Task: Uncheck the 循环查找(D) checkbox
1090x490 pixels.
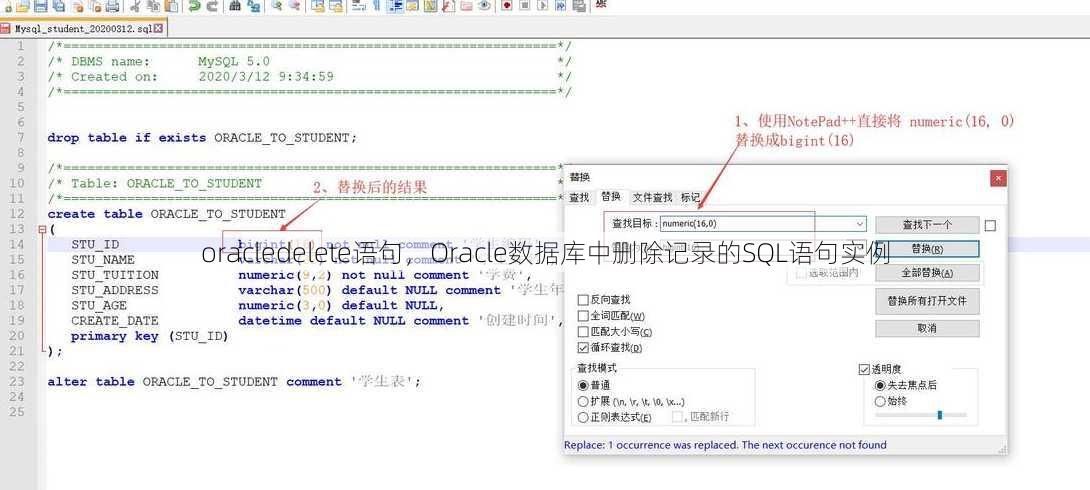Action: tap(583, 348)
